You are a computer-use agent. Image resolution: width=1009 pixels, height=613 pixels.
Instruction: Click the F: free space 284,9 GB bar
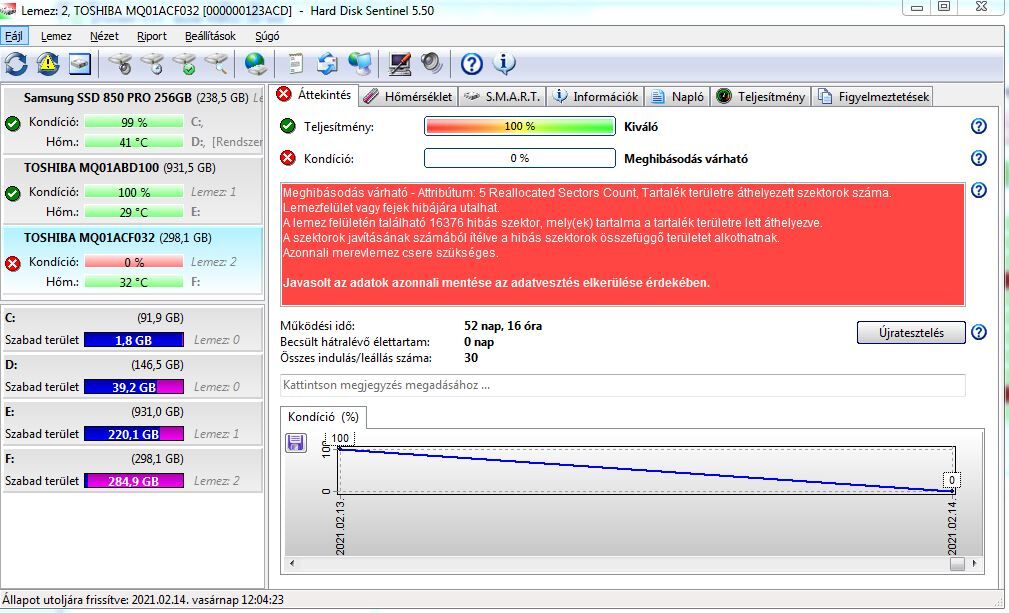point(134,481)
